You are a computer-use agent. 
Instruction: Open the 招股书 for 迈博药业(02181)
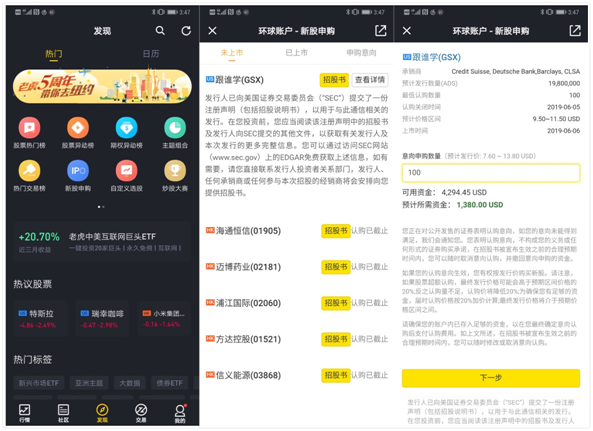tap(335, 267)
